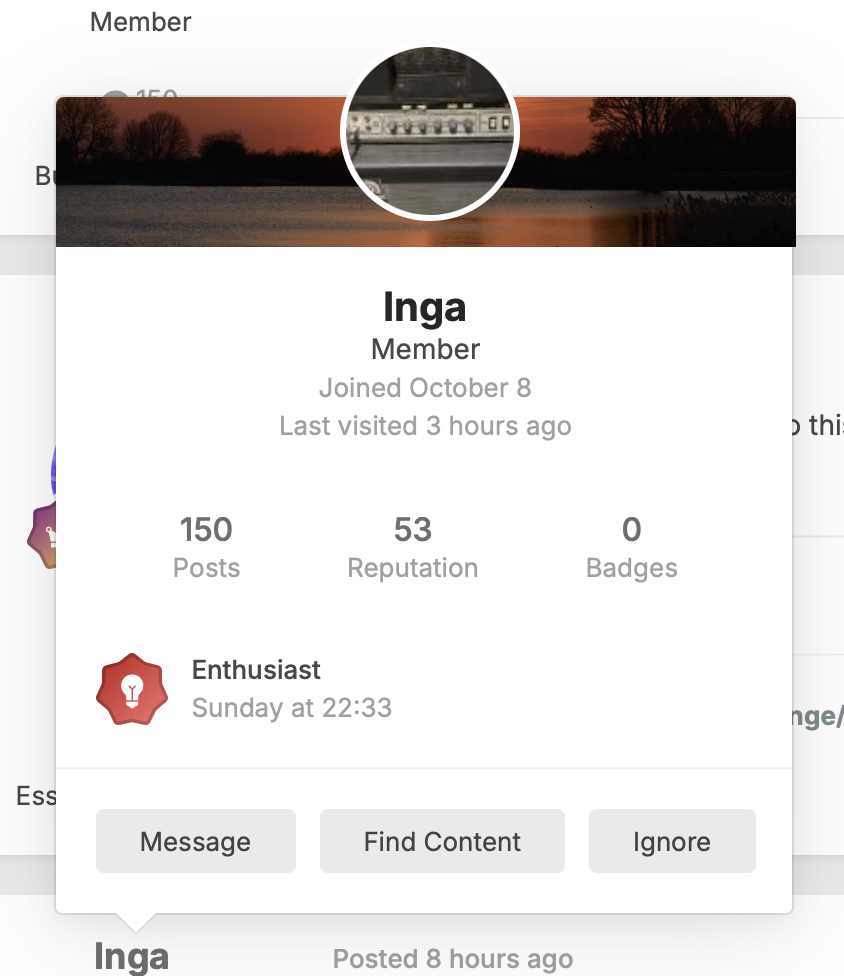Image resolution: width=844 pixels, height=976 pixels.
Task: Open Inga's circular avatar photo
Action: click(430, 131)
